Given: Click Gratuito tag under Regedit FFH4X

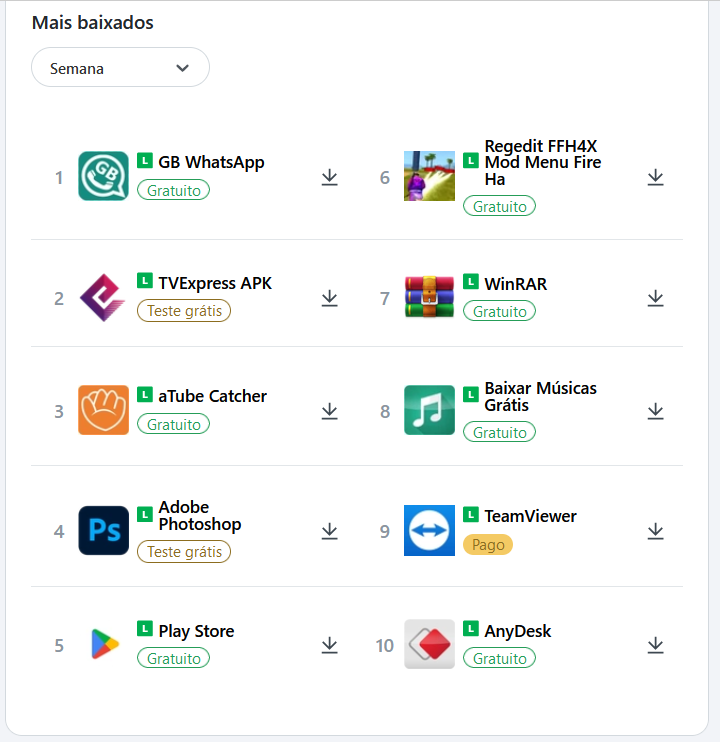Looking at the screenshot, I should pos(499,206).
